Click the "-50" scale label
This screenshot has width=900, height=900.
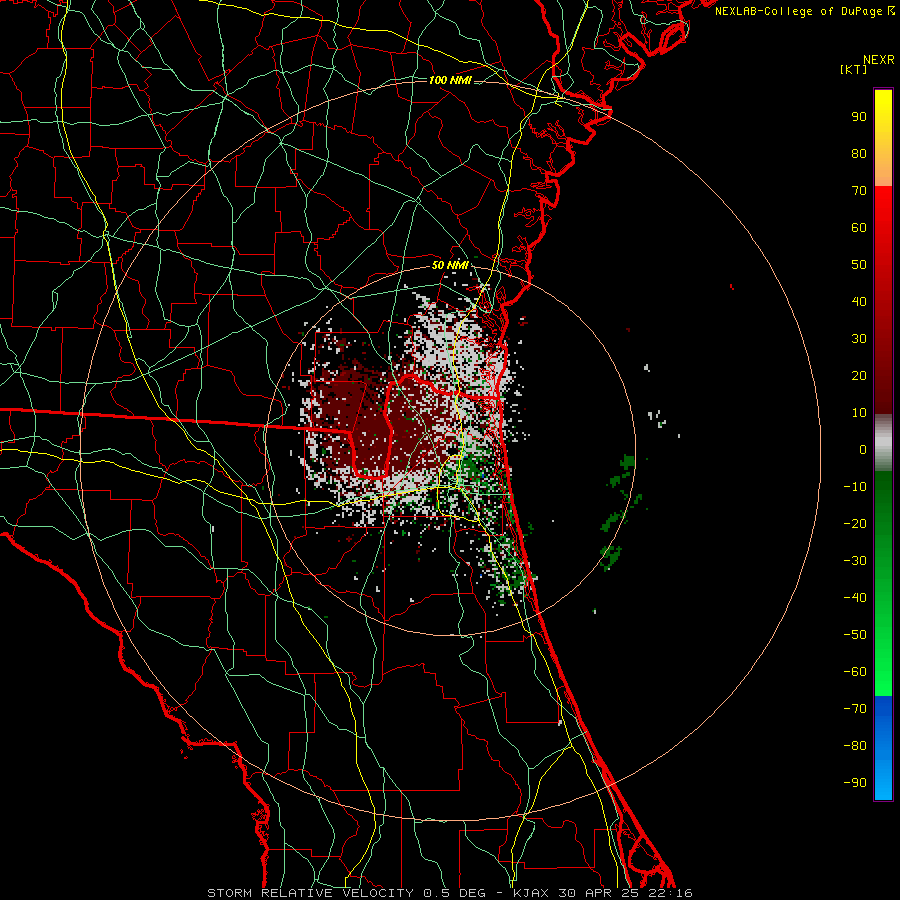pyautogui.click(x=855, y=635)
